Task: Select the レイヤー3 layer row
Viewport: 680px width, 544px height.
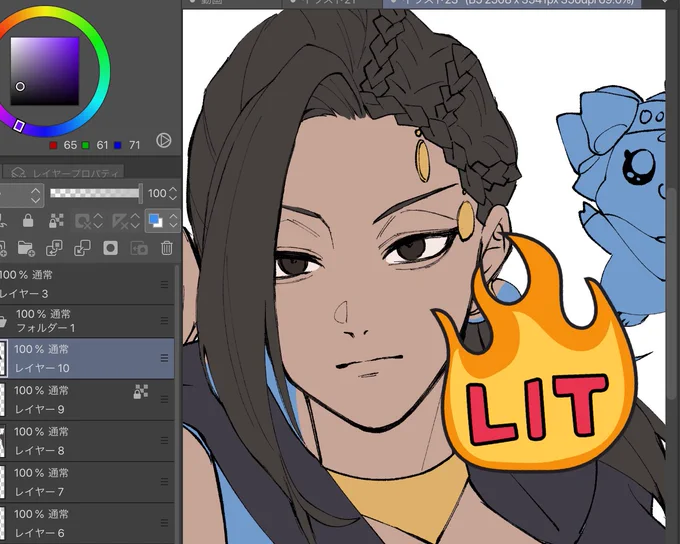Action: tap(87, 284)
